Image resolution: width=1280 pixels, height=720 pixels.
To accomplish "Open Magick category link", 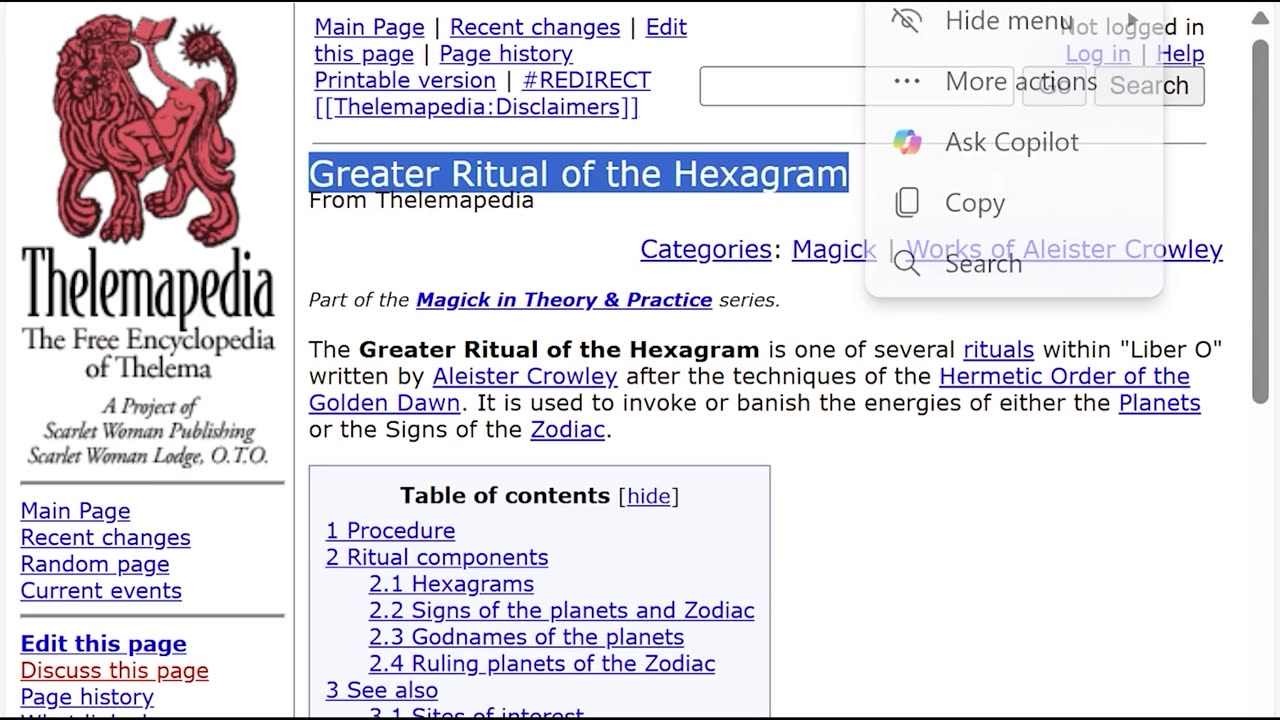I will [x=834, y=249].
